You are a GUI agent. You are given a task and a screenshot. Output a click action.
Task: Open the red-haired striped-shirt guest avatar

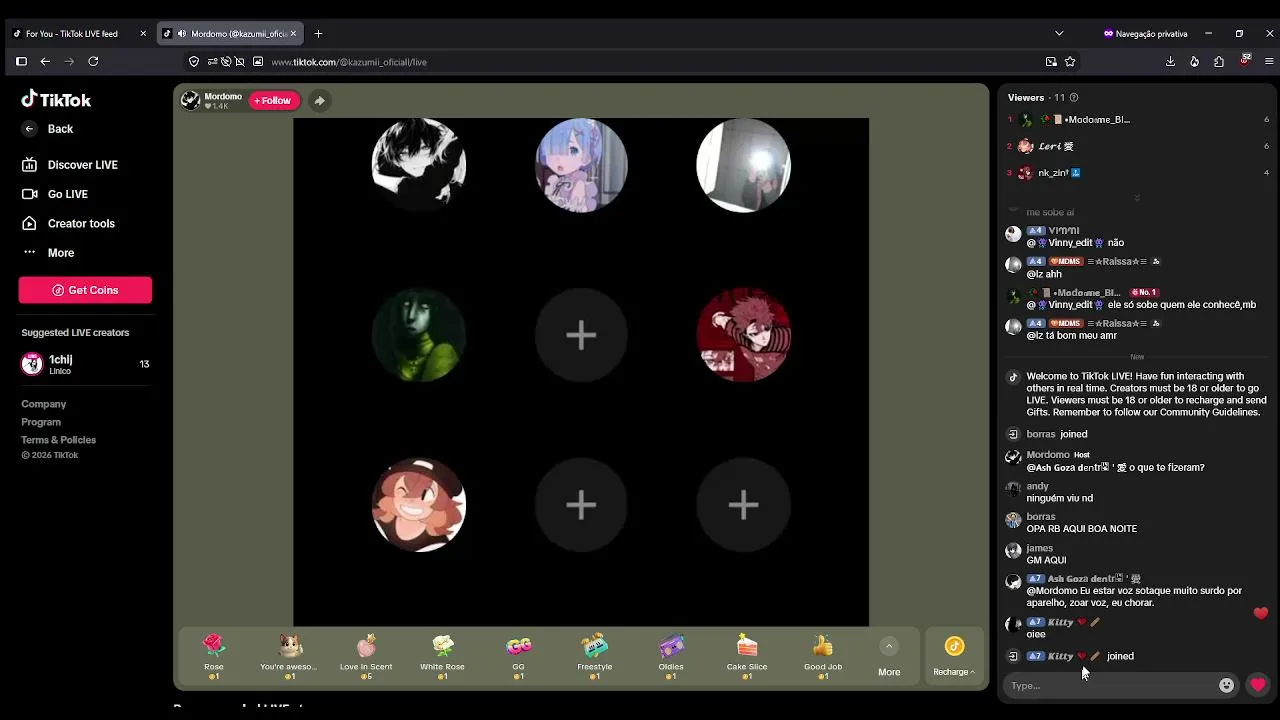[x=743, y=335]
